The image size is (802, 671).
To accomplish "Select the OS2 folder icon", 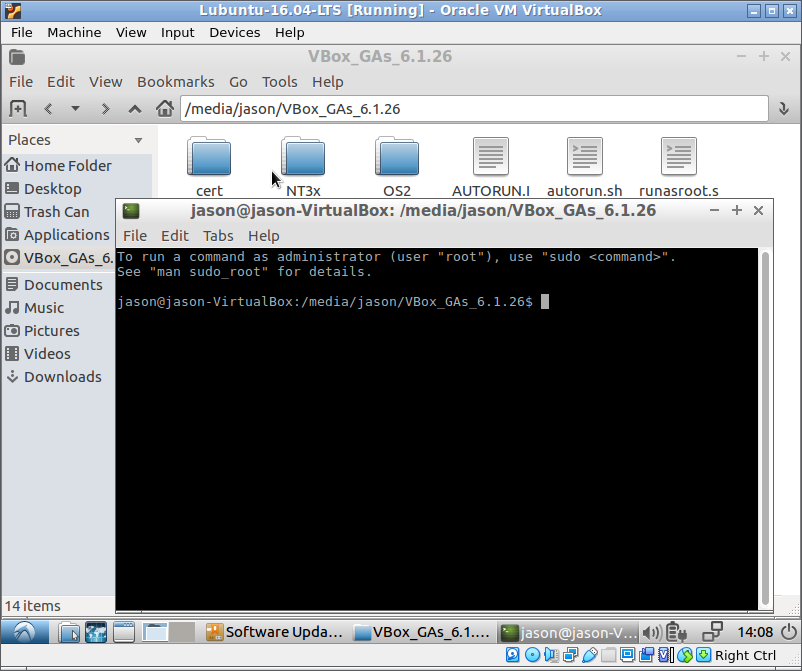I will [397, 156].
